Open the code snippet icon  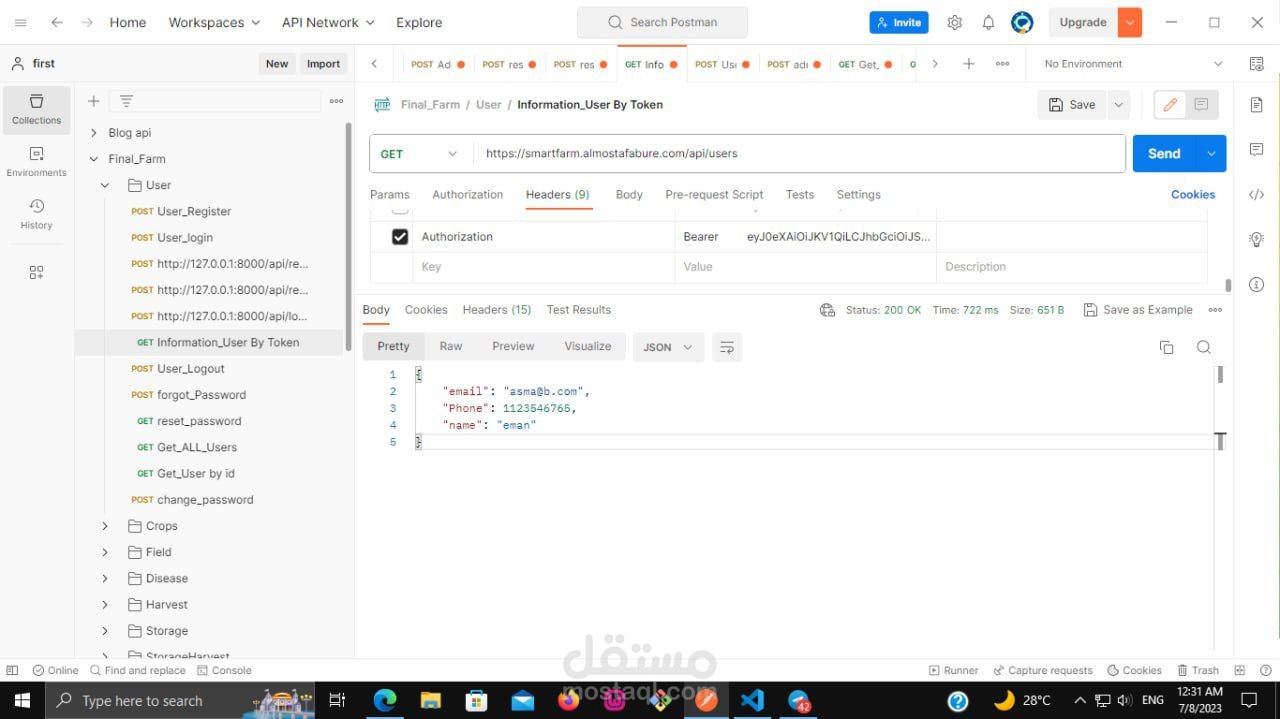(x=1256, y=195)
